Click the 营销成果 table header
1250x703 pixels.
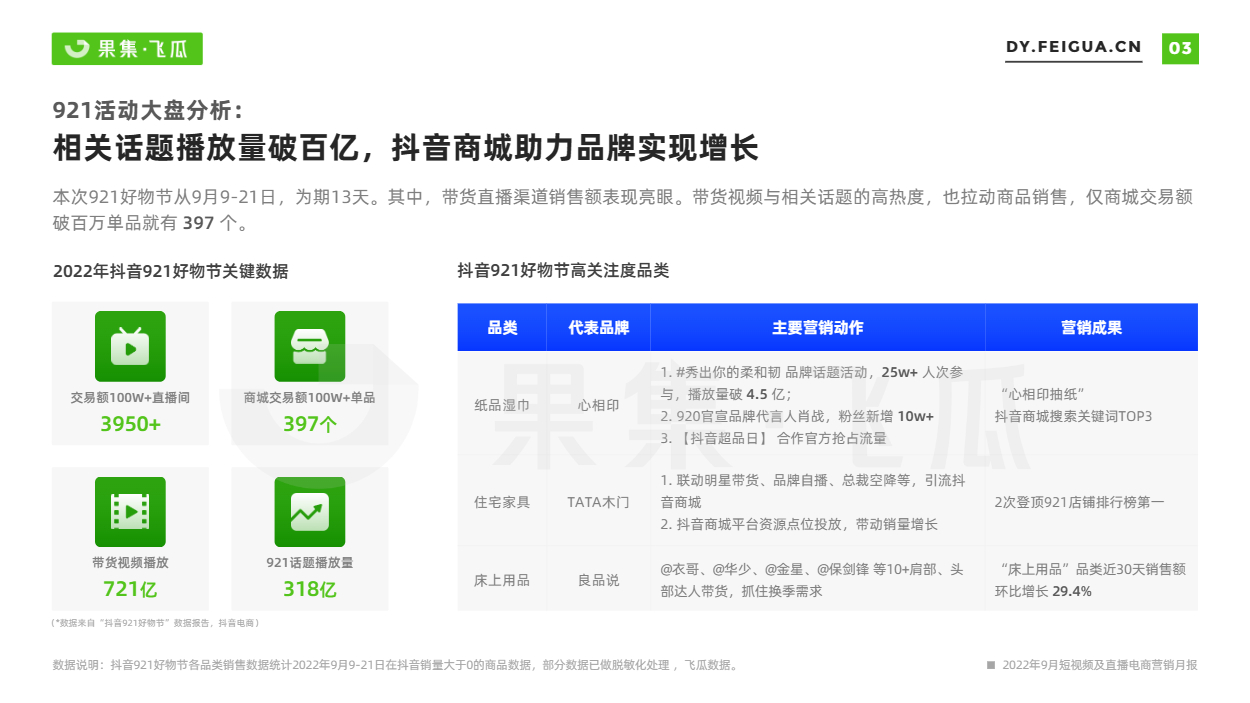pyautogui.click(x=1092, y=328)
